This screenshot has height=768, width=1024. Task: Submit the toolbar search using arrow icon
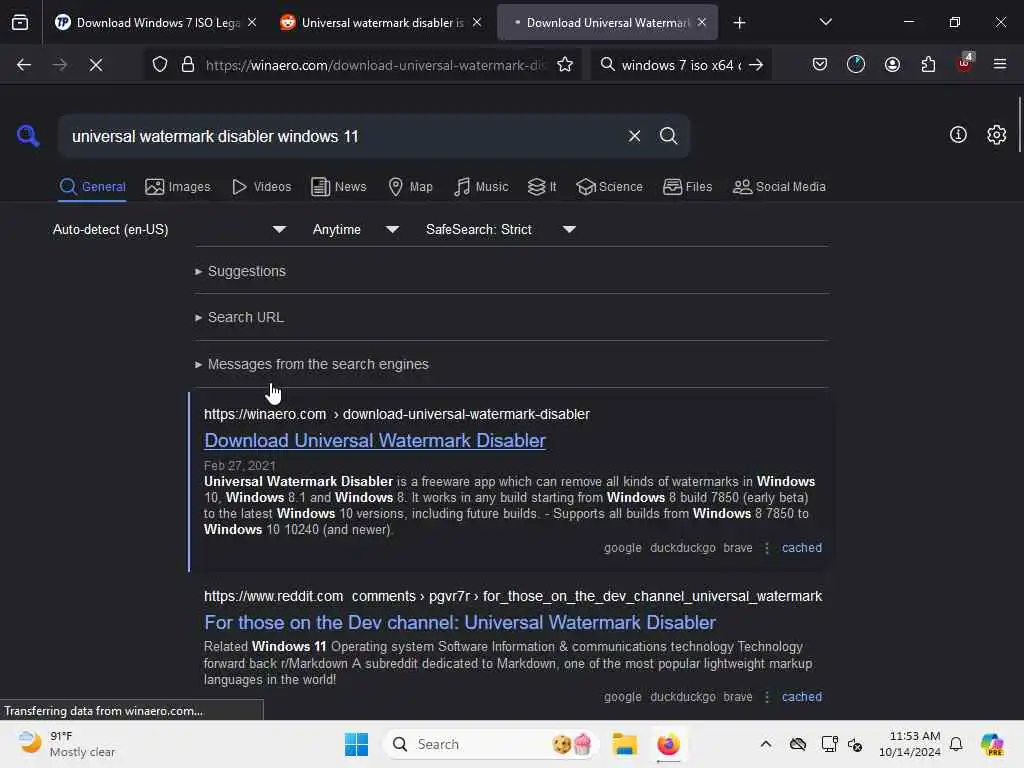[x=756, y=65]
